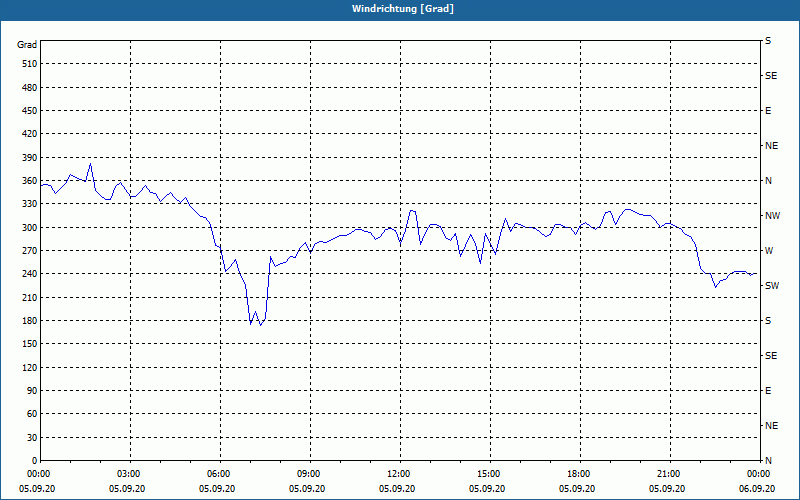Click the 270 degree axis label
This screenshot has height=500, width=800.
tap(30, 251)
